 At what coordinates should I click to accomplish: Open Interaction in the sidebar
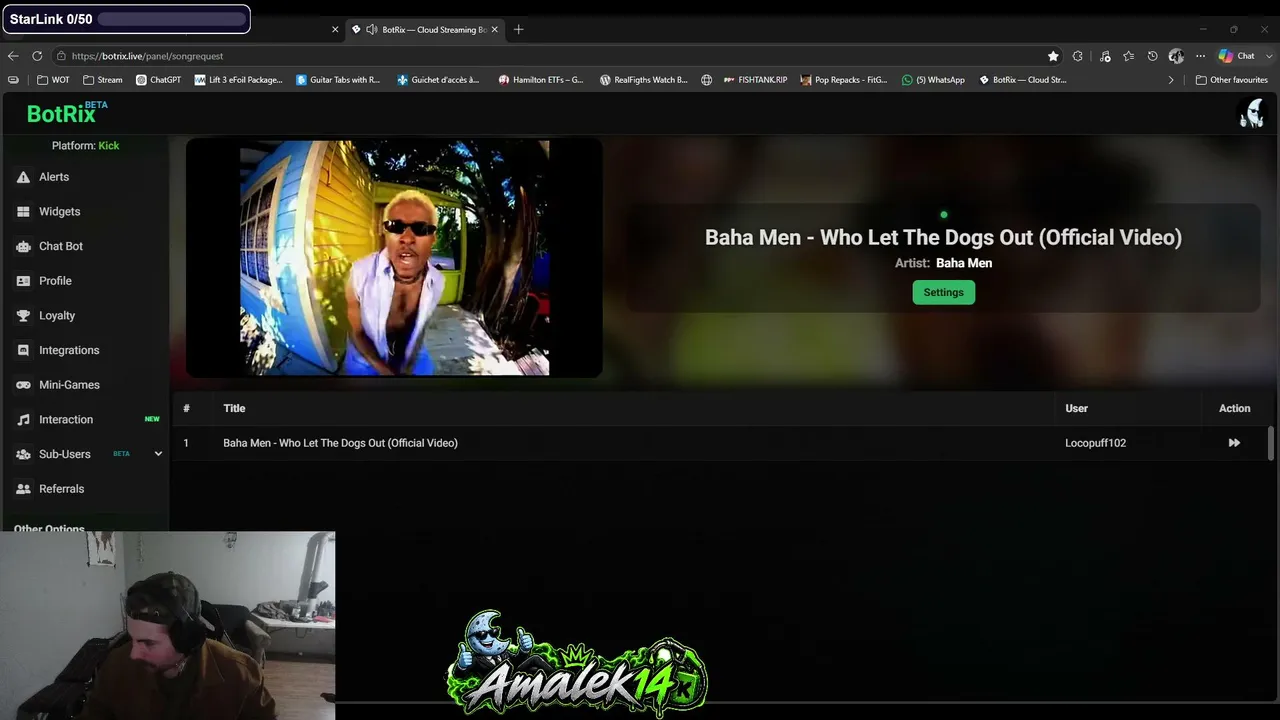click(x=66, y=420)
